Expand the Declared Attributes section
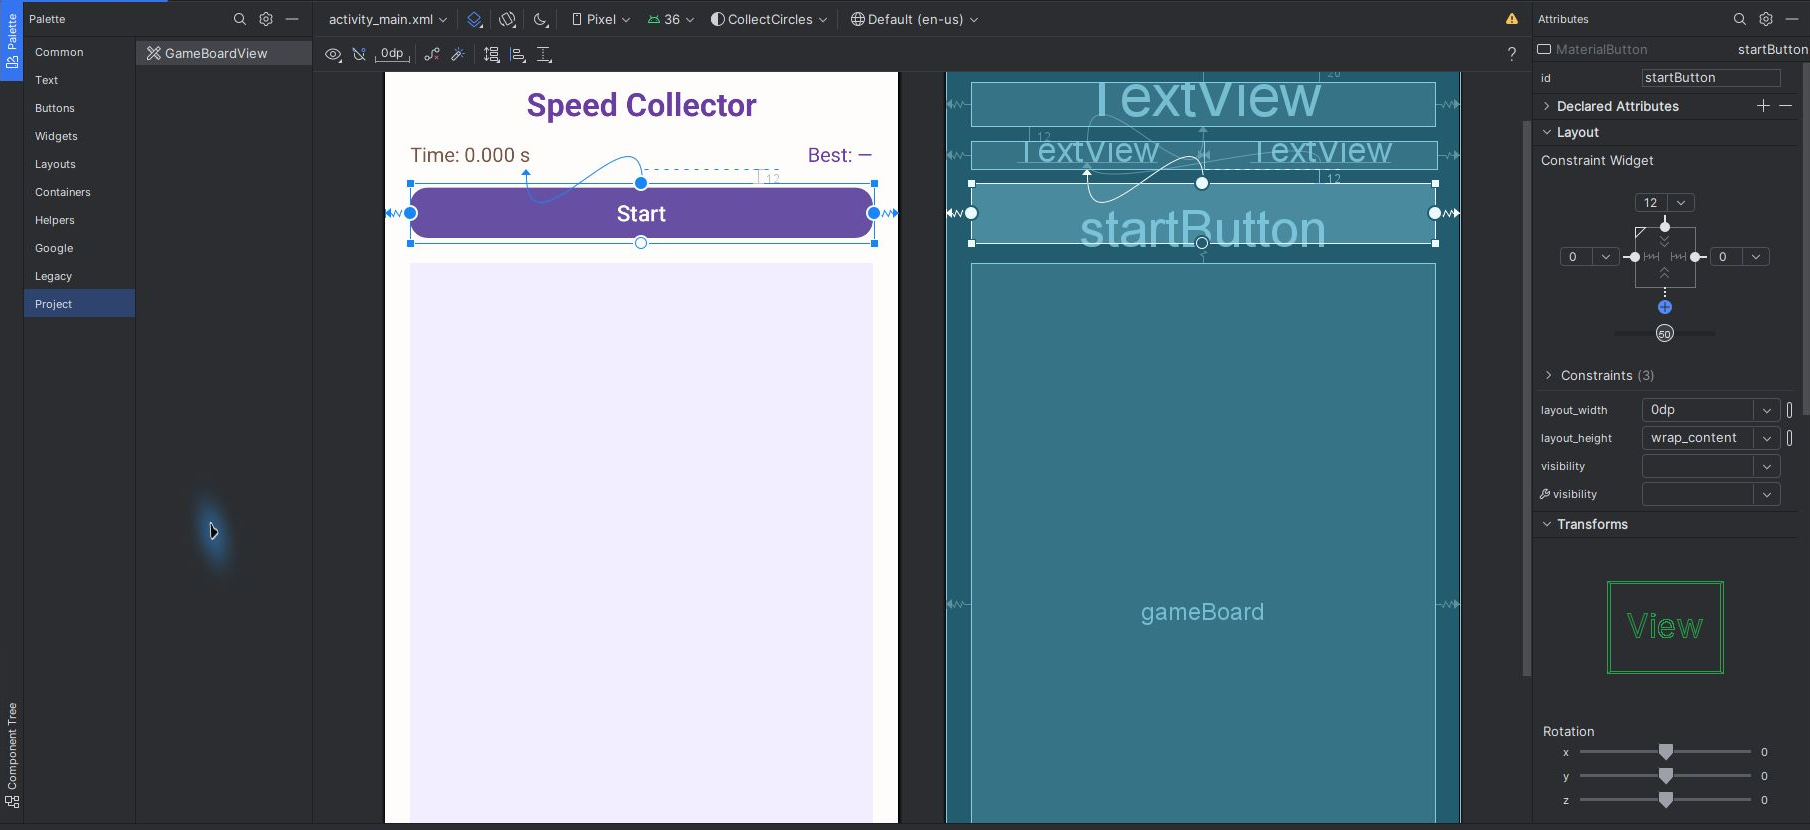1810x830 pixels. pyautogui.click(x=1547, y=106)
